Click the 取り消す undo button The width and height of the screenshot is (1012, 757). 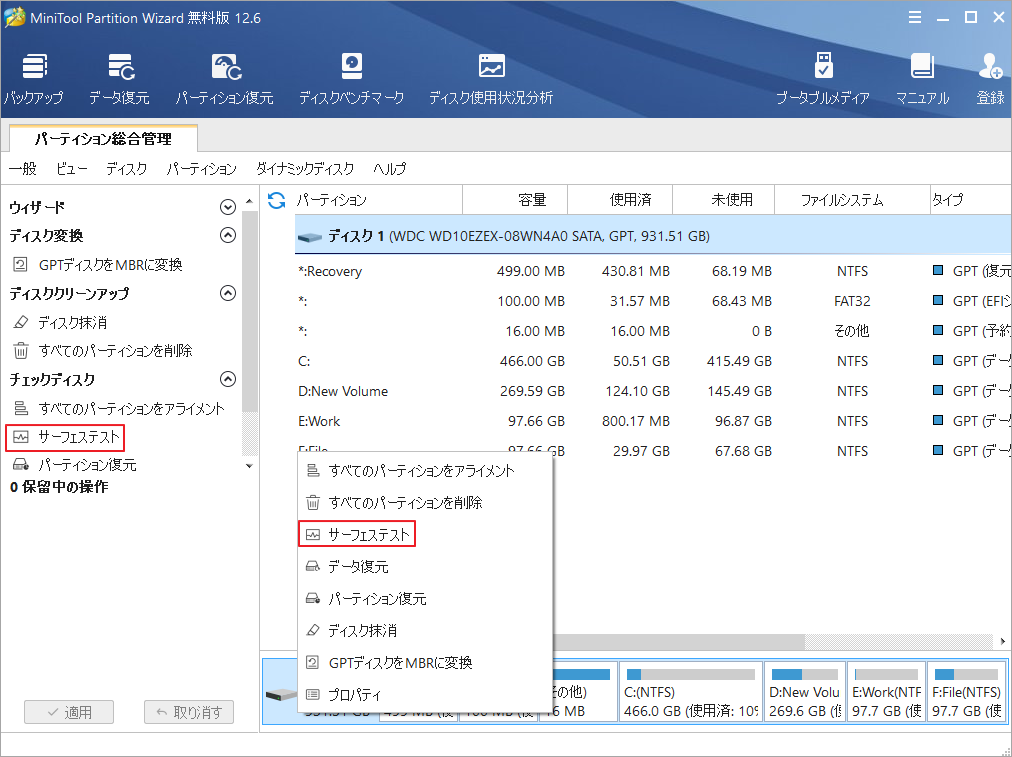click(188, 712)
